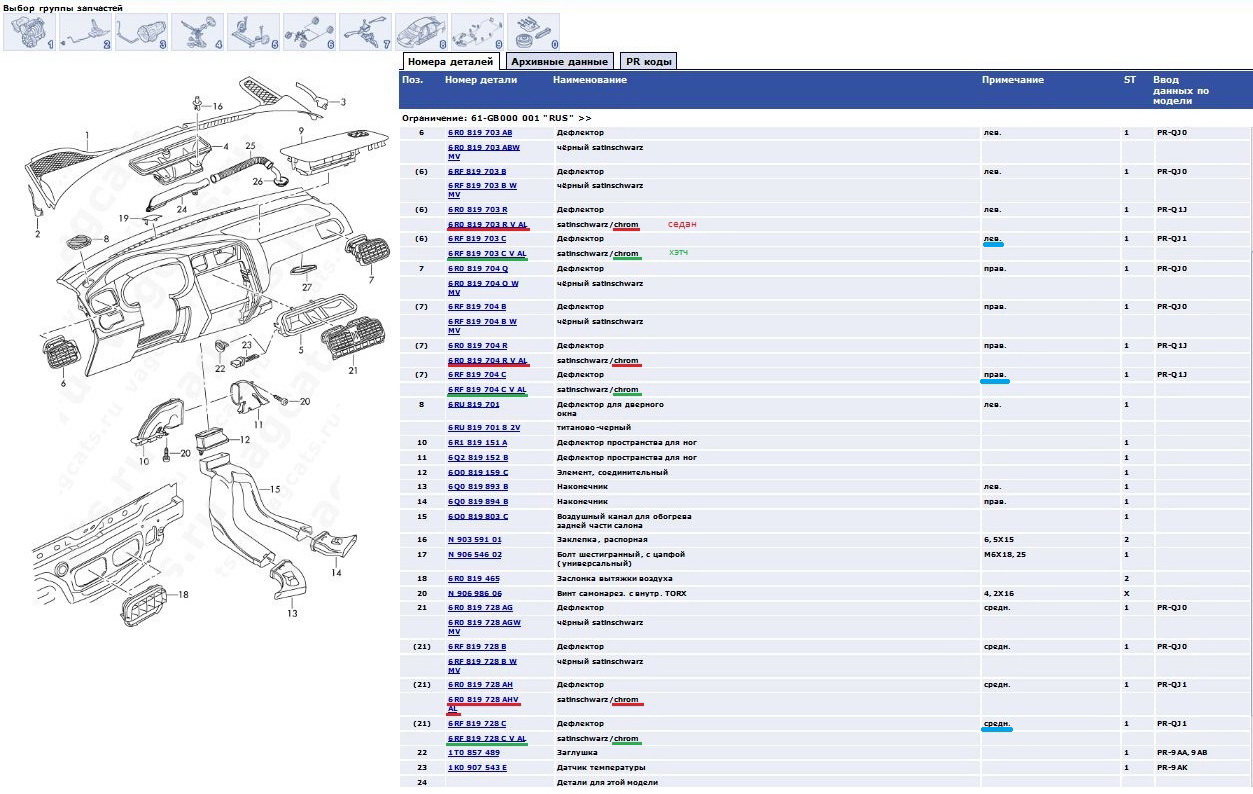Select parts group 8 car body icon
Screen dimensions: 1253x794
pyautogui.click(x=421, y=32)
